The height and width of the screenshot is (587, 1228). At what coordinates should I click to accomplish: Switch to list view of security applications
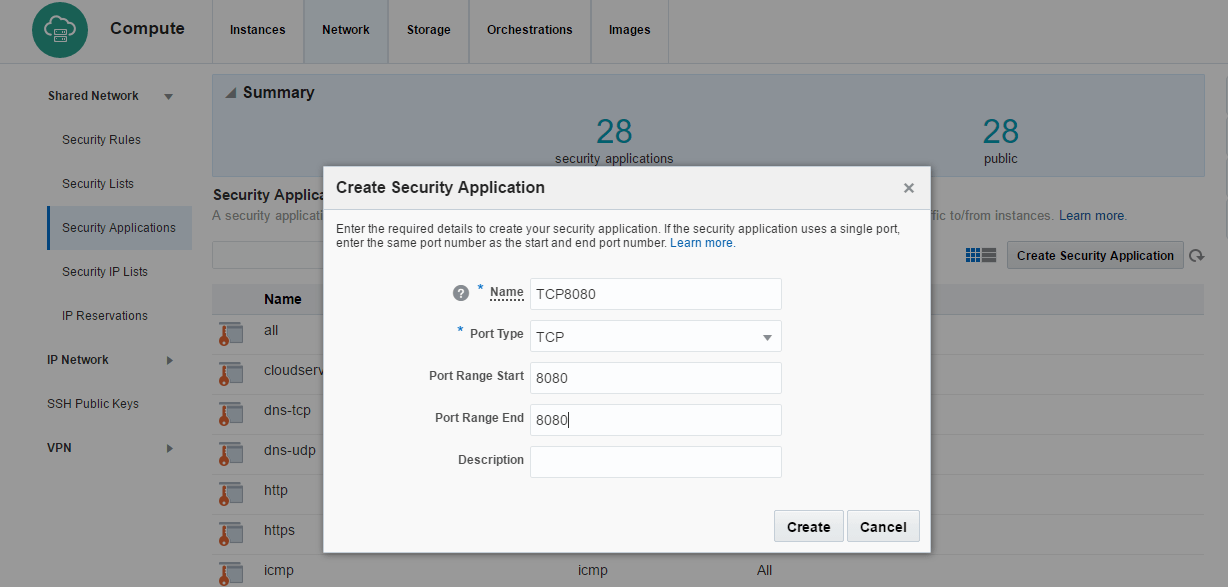coord(989,255)
